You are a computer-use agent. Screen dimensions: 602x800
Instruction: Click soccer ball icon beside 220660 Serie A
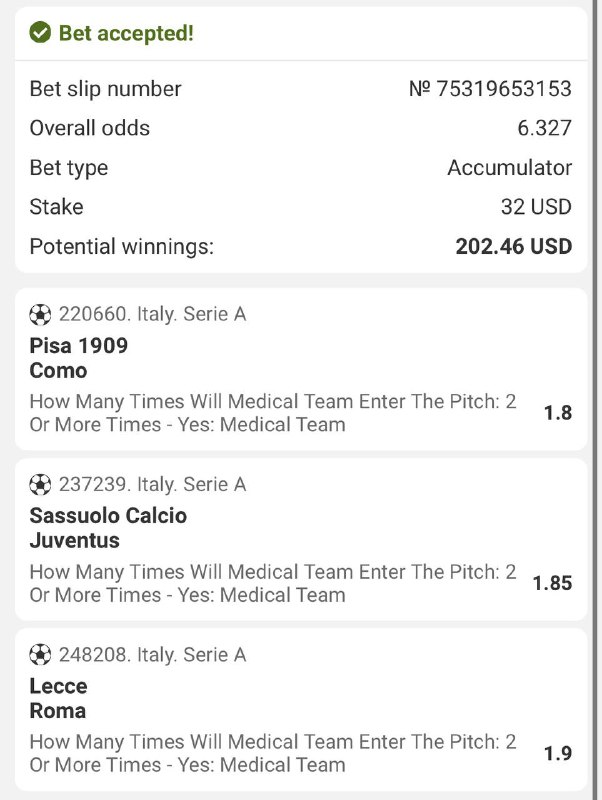(40, 314)
